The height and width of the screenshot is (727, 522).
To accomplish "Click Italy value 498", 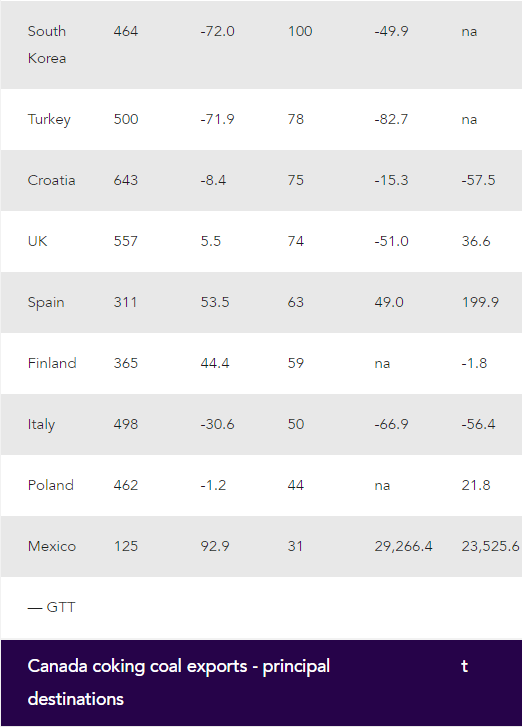I will [x=126, y=424].
